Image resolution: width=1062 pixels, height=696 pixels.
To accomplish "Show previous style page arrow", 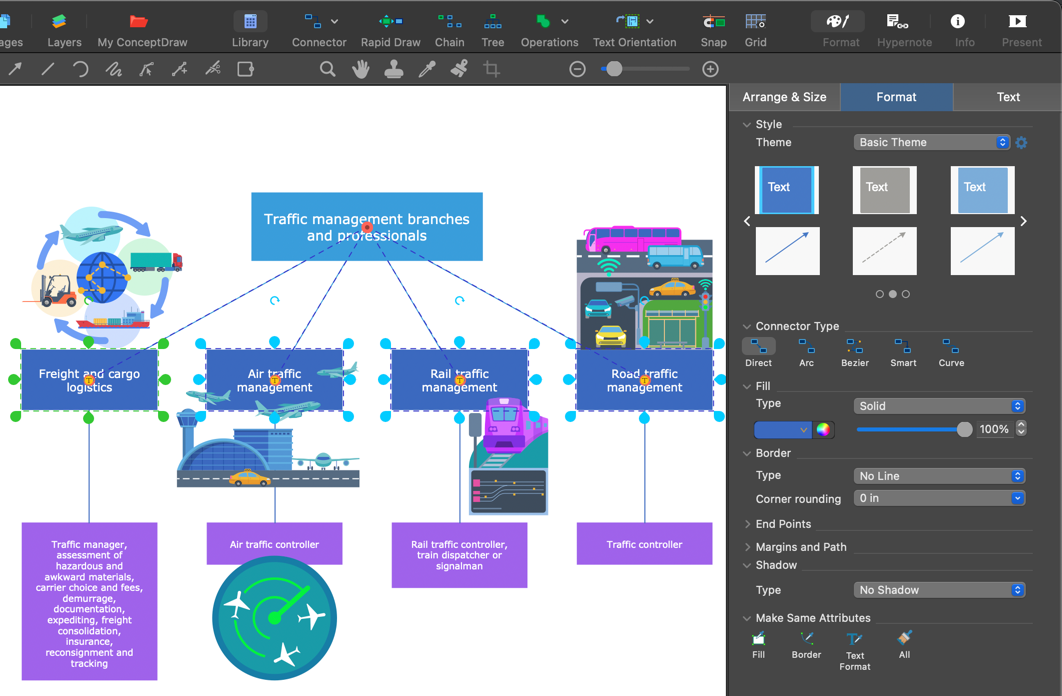I will [747, 221].
